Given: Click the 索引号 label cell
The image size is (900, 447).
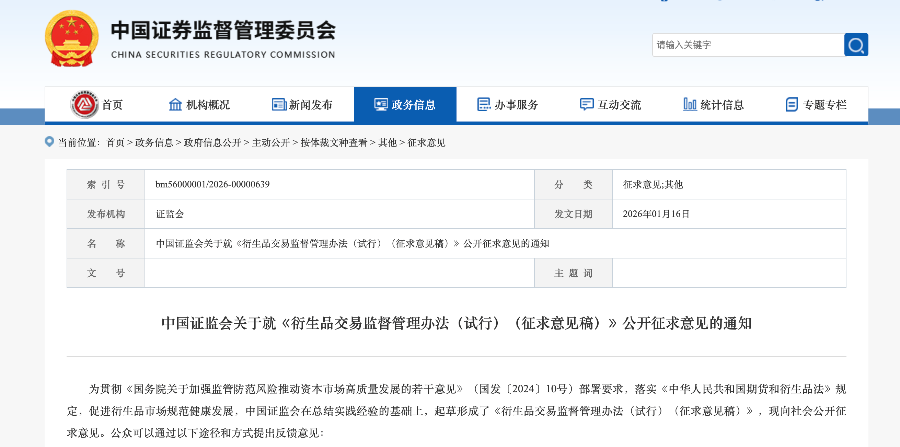Looking at the screenshot, I should [106, 185].
